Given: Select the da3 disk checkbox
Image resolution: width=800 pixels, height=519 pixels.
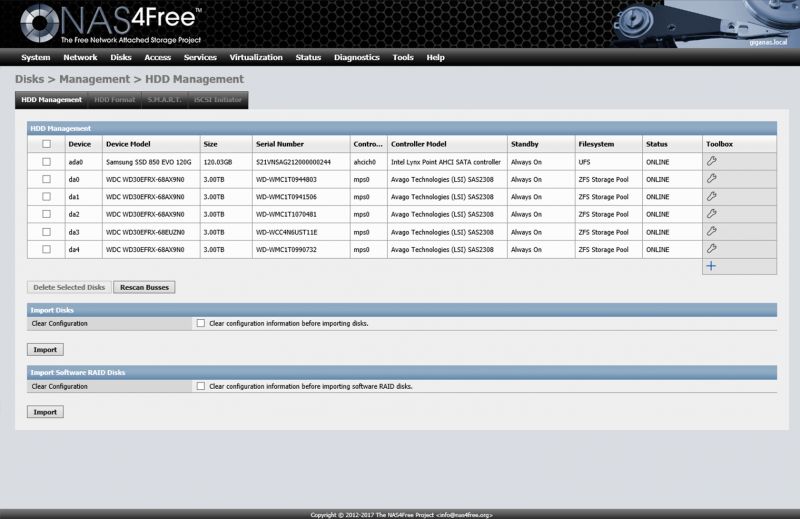Looking at the screenshot, I should (x=46, y=232).
